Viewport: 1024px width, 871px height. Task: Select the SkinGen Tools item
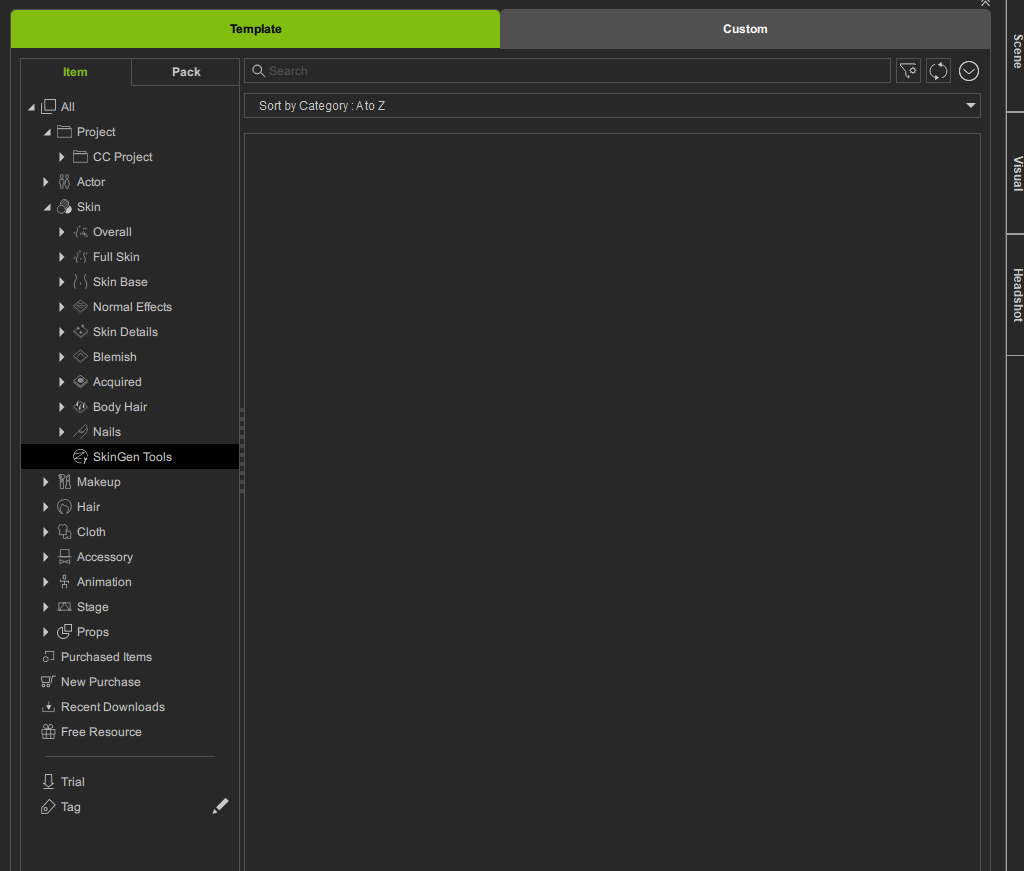tap(132, 457)
